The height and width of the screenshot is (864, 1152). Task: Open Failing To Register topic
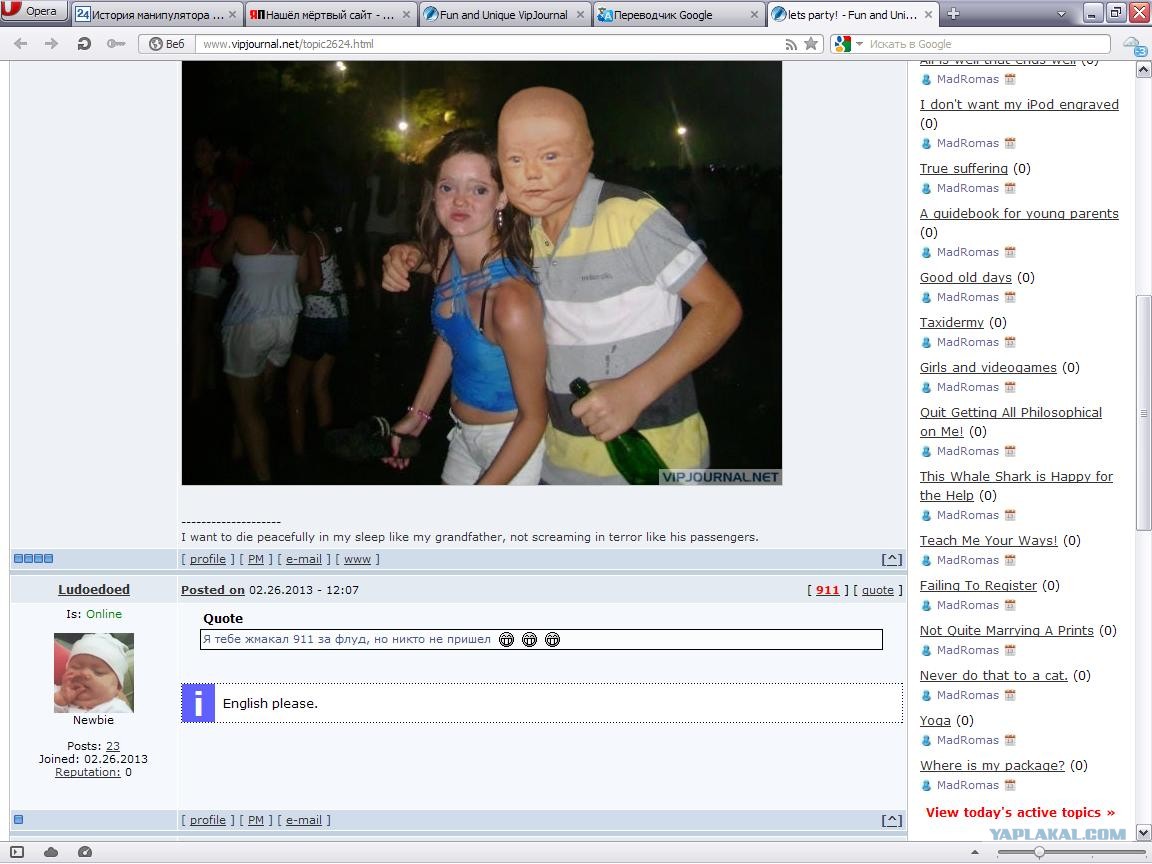(978, 585)
